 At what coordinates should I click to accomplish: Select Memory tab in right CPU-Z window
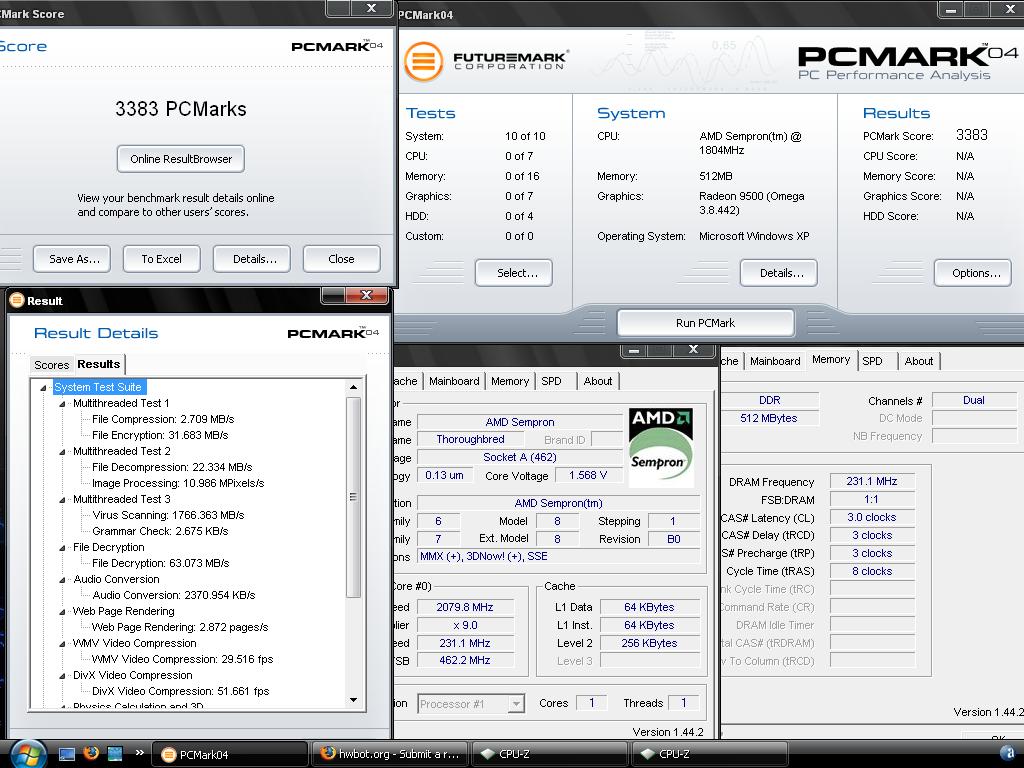click(x=831, y=359)
